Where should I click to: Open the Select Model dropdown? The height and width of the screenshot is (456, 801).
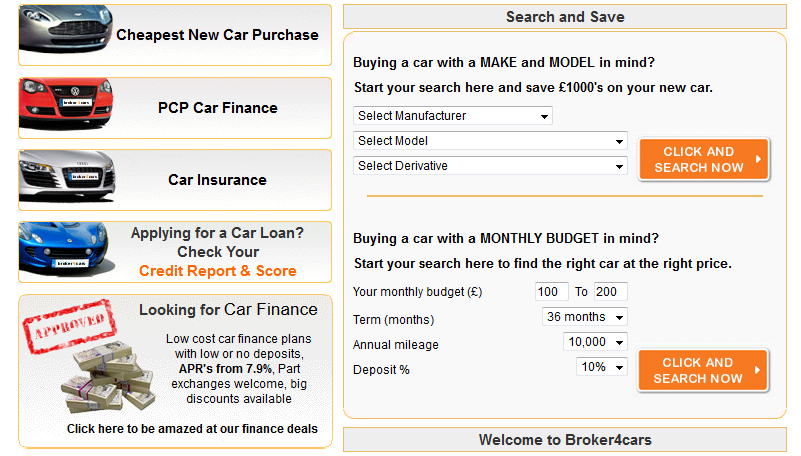[490, 141]
